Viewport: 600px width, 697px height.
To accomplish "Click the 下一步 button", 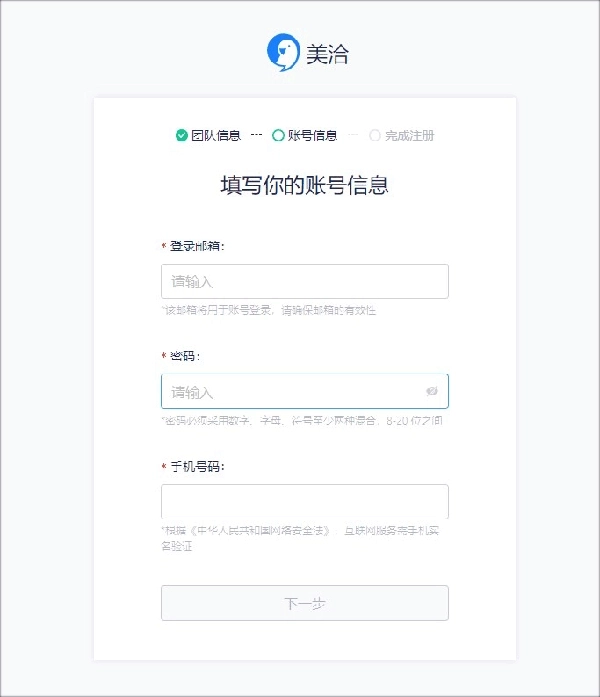I will [x=305, y=603].
